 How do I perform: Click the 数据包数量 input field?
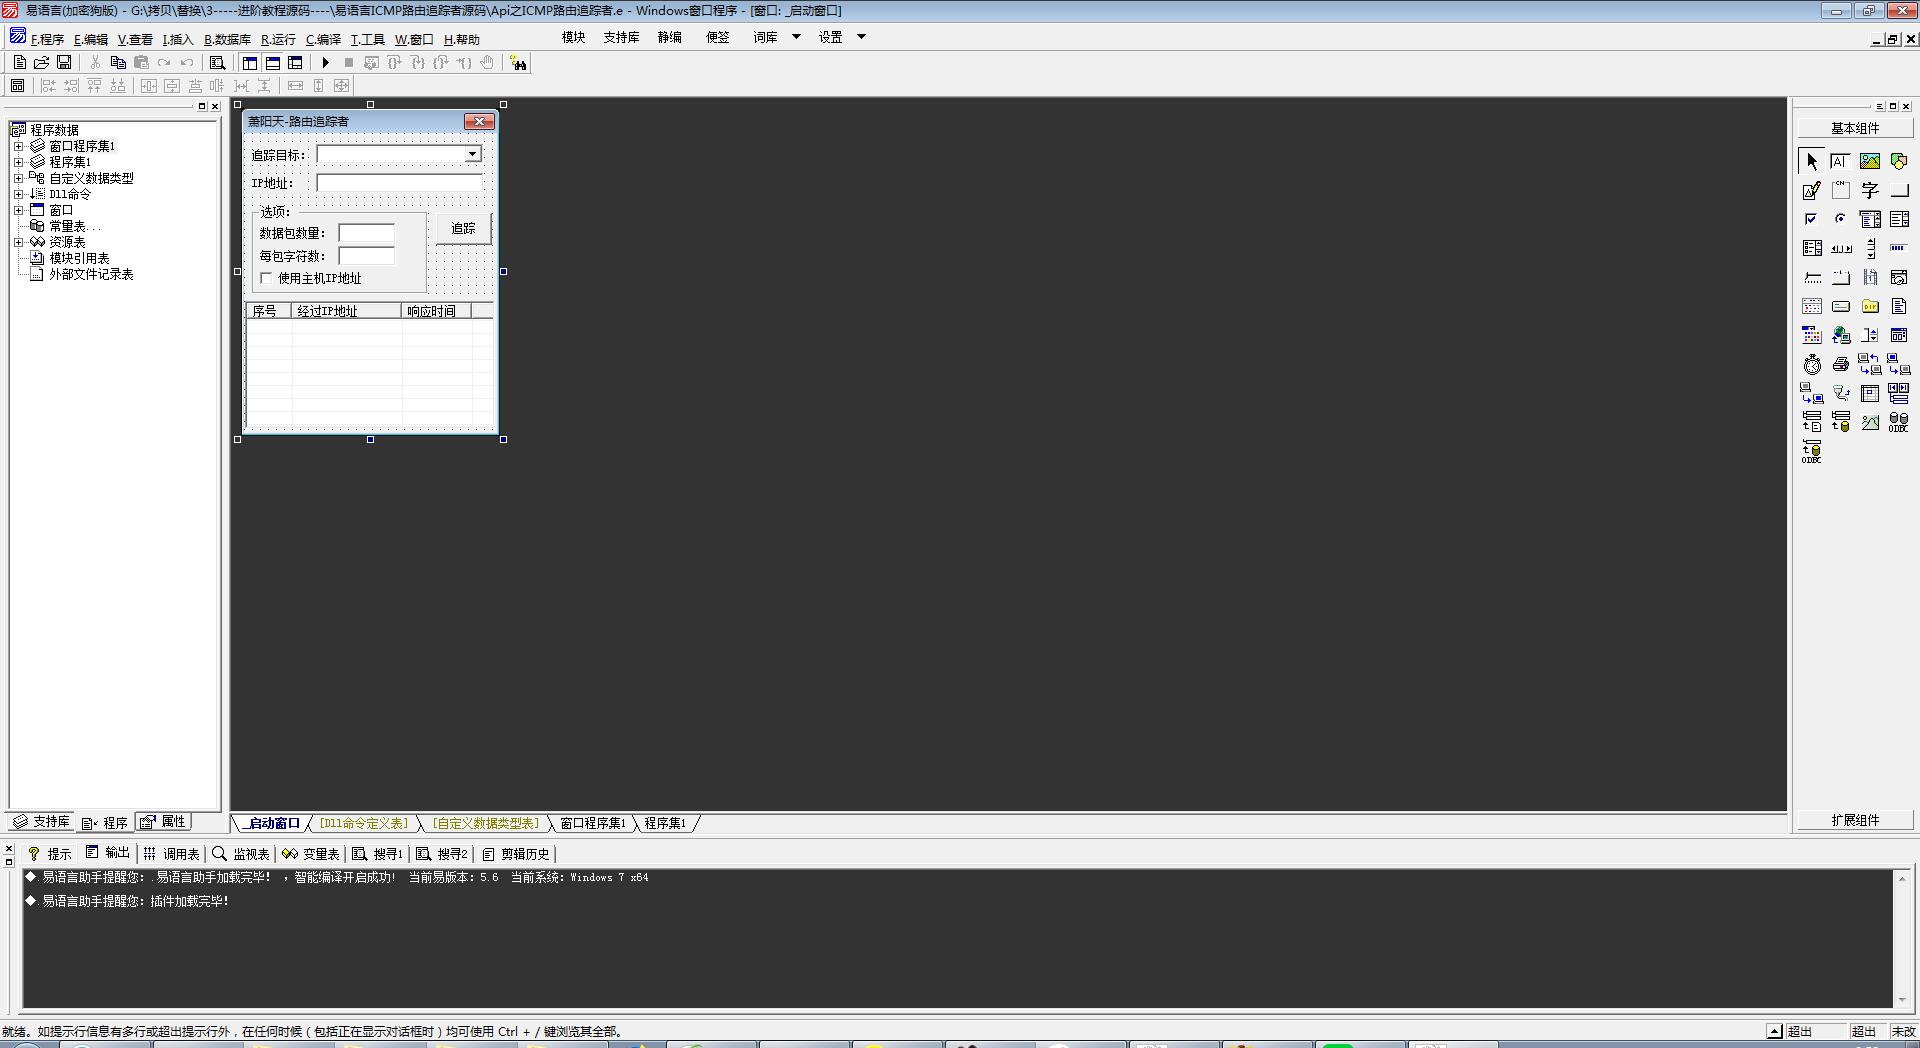point(367,233)
